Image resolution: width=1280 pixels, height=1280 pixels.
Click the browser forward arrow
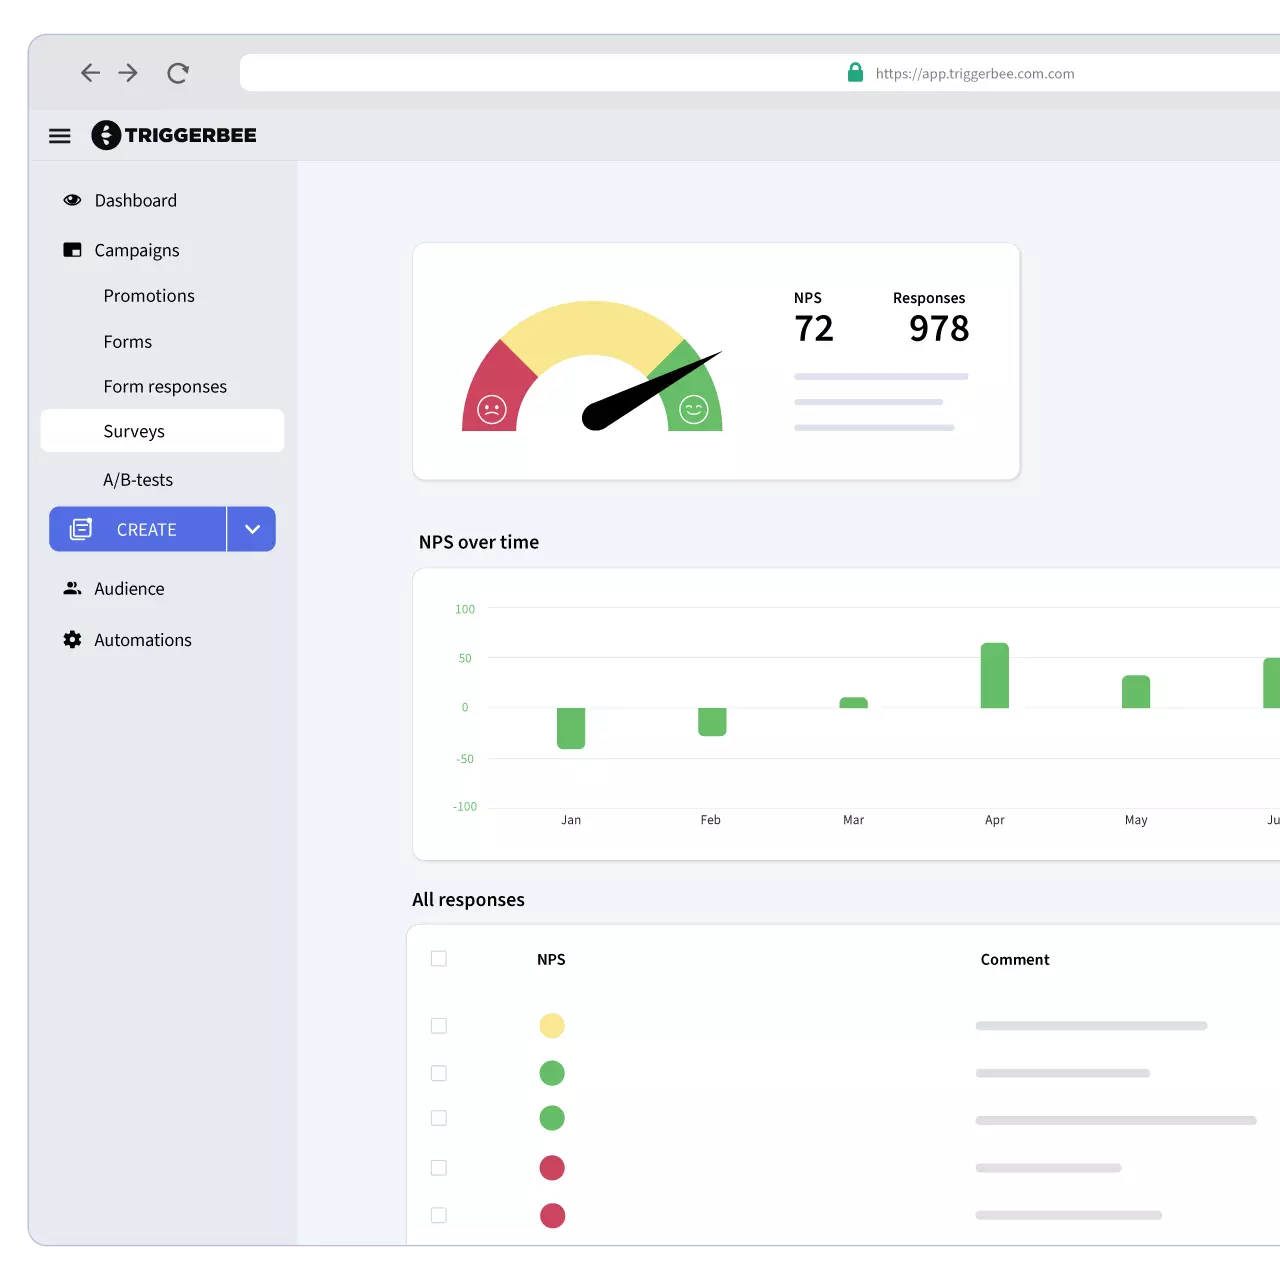[x=128, y=73]
